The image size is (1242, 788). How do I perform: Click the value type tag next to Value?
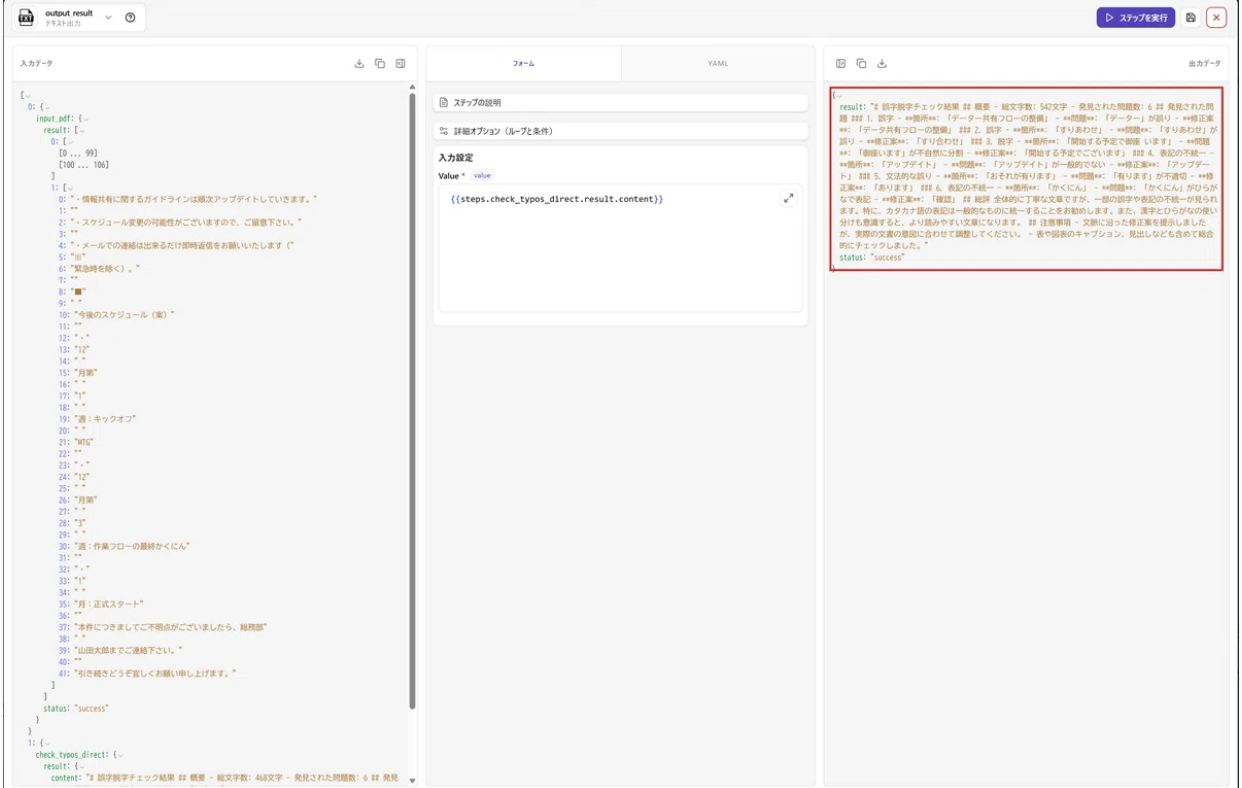point(482,175)
